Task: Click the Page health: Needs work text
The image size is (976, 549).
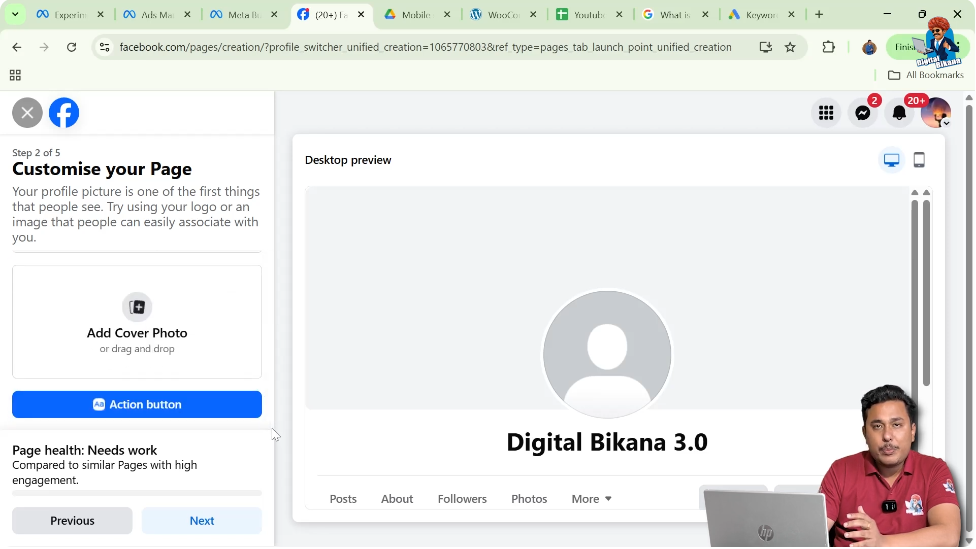Action: click(x=85, y=451)
